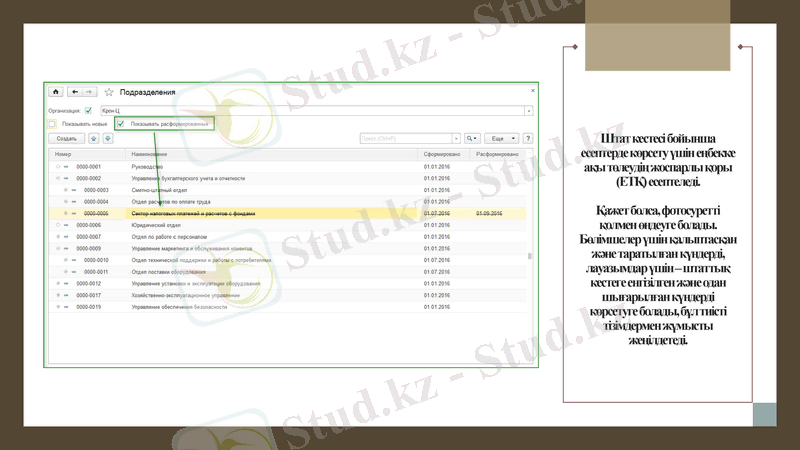Image resolution: width=800 pixels, height=450 pixels.
Task: Enable the Показывать новые checkbox
Action: (x=53, y=124)
